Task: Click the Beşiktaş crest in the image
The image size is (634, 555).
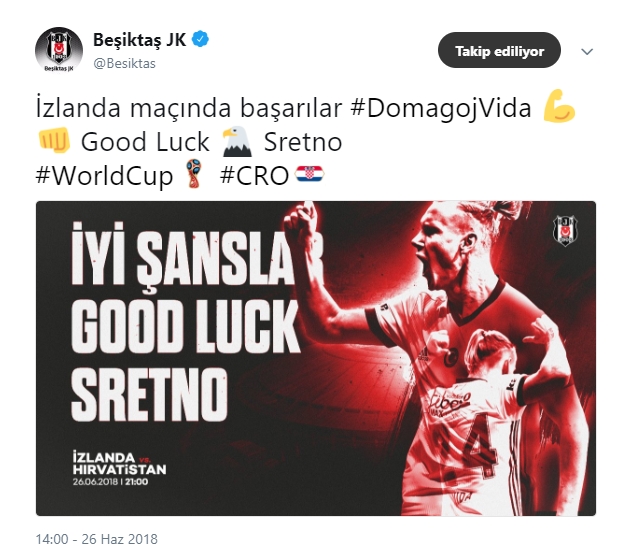Action: click(565, 231)
